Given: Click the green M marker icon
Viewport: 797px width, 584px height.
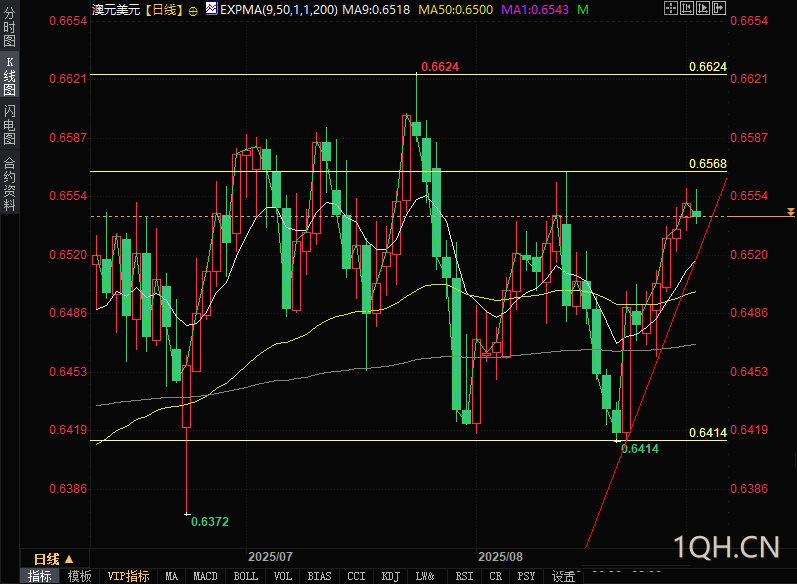Looking at the screenshot, I should [x=582, y=8].
